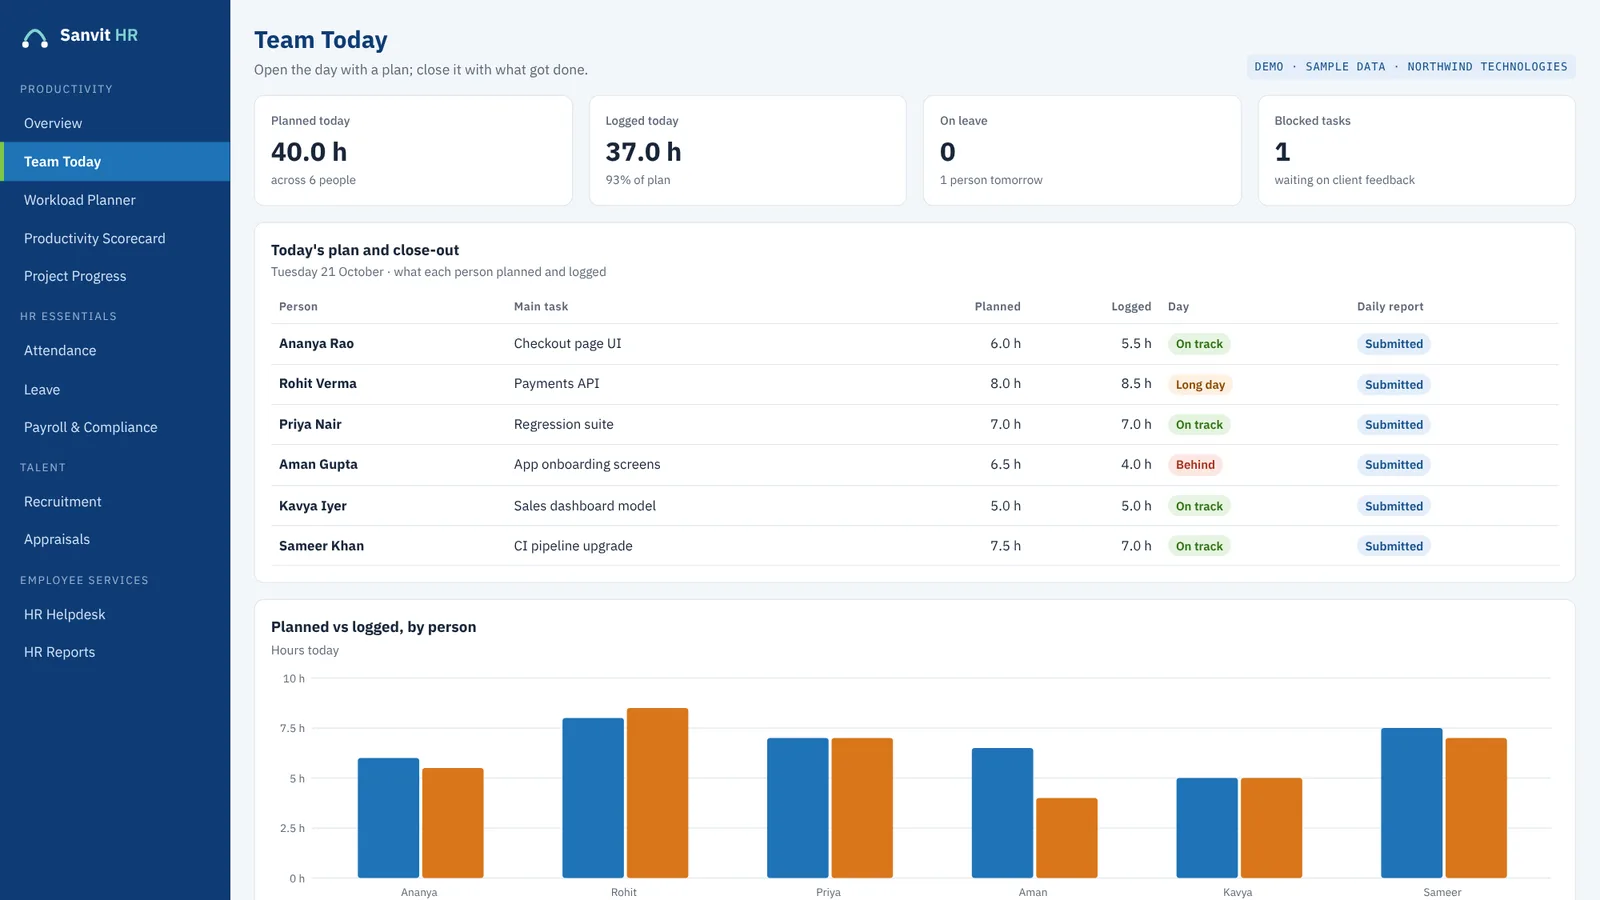This screenshot has width=1600, height=900.
Task: Click Rohit Verma's Long day badge
Action: click(x=1200, y=385)
